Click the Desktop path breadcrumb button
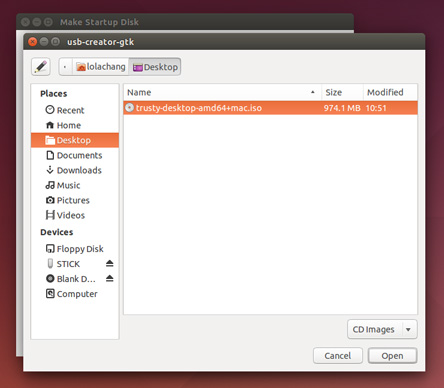 155,67
